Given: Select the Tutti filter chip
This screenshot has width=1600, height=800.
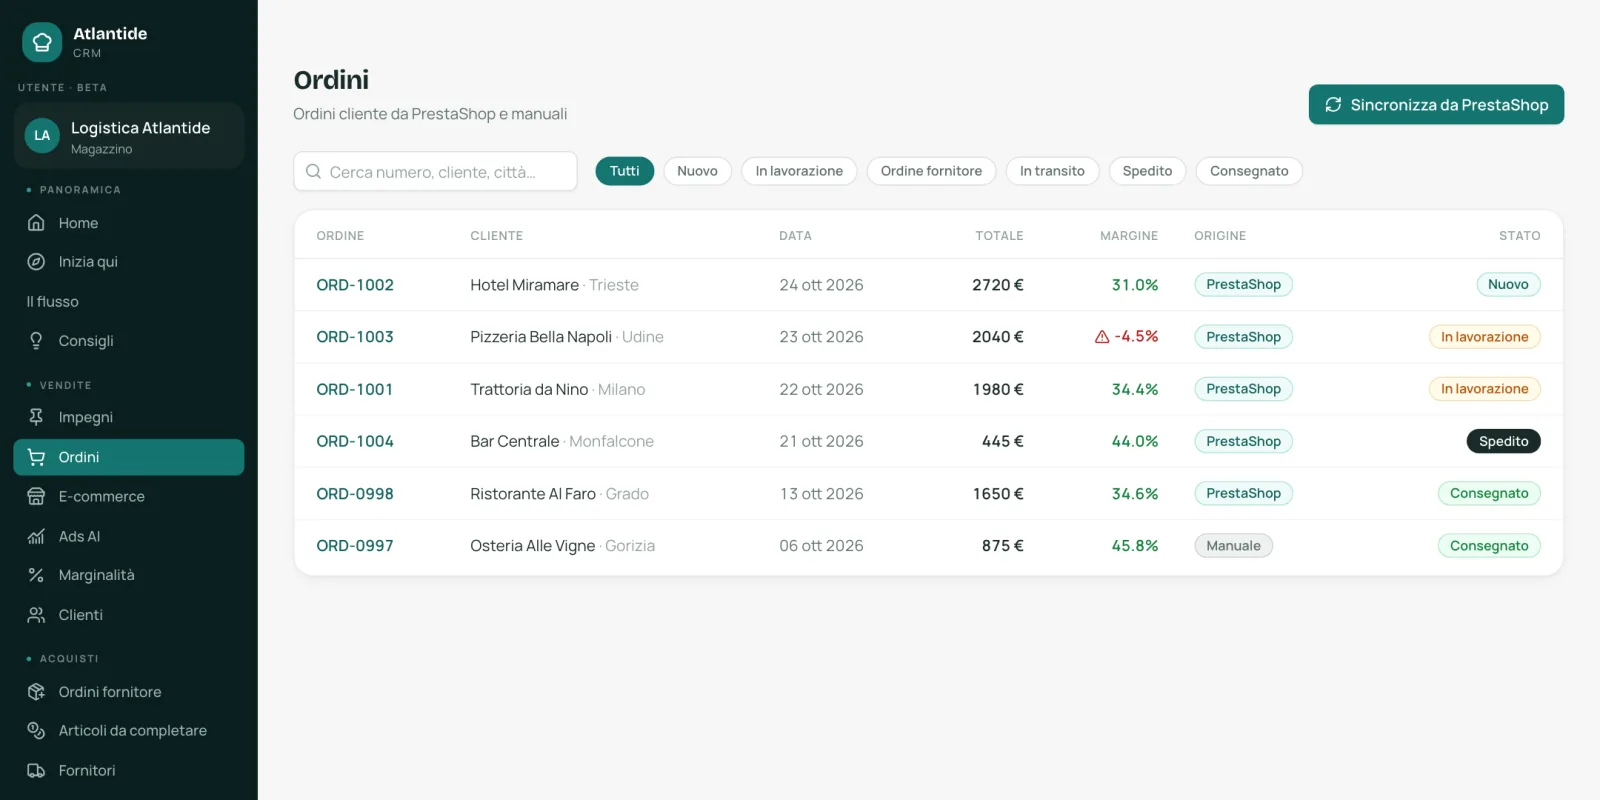Looking at the screenshot, I should coord(625,171).
